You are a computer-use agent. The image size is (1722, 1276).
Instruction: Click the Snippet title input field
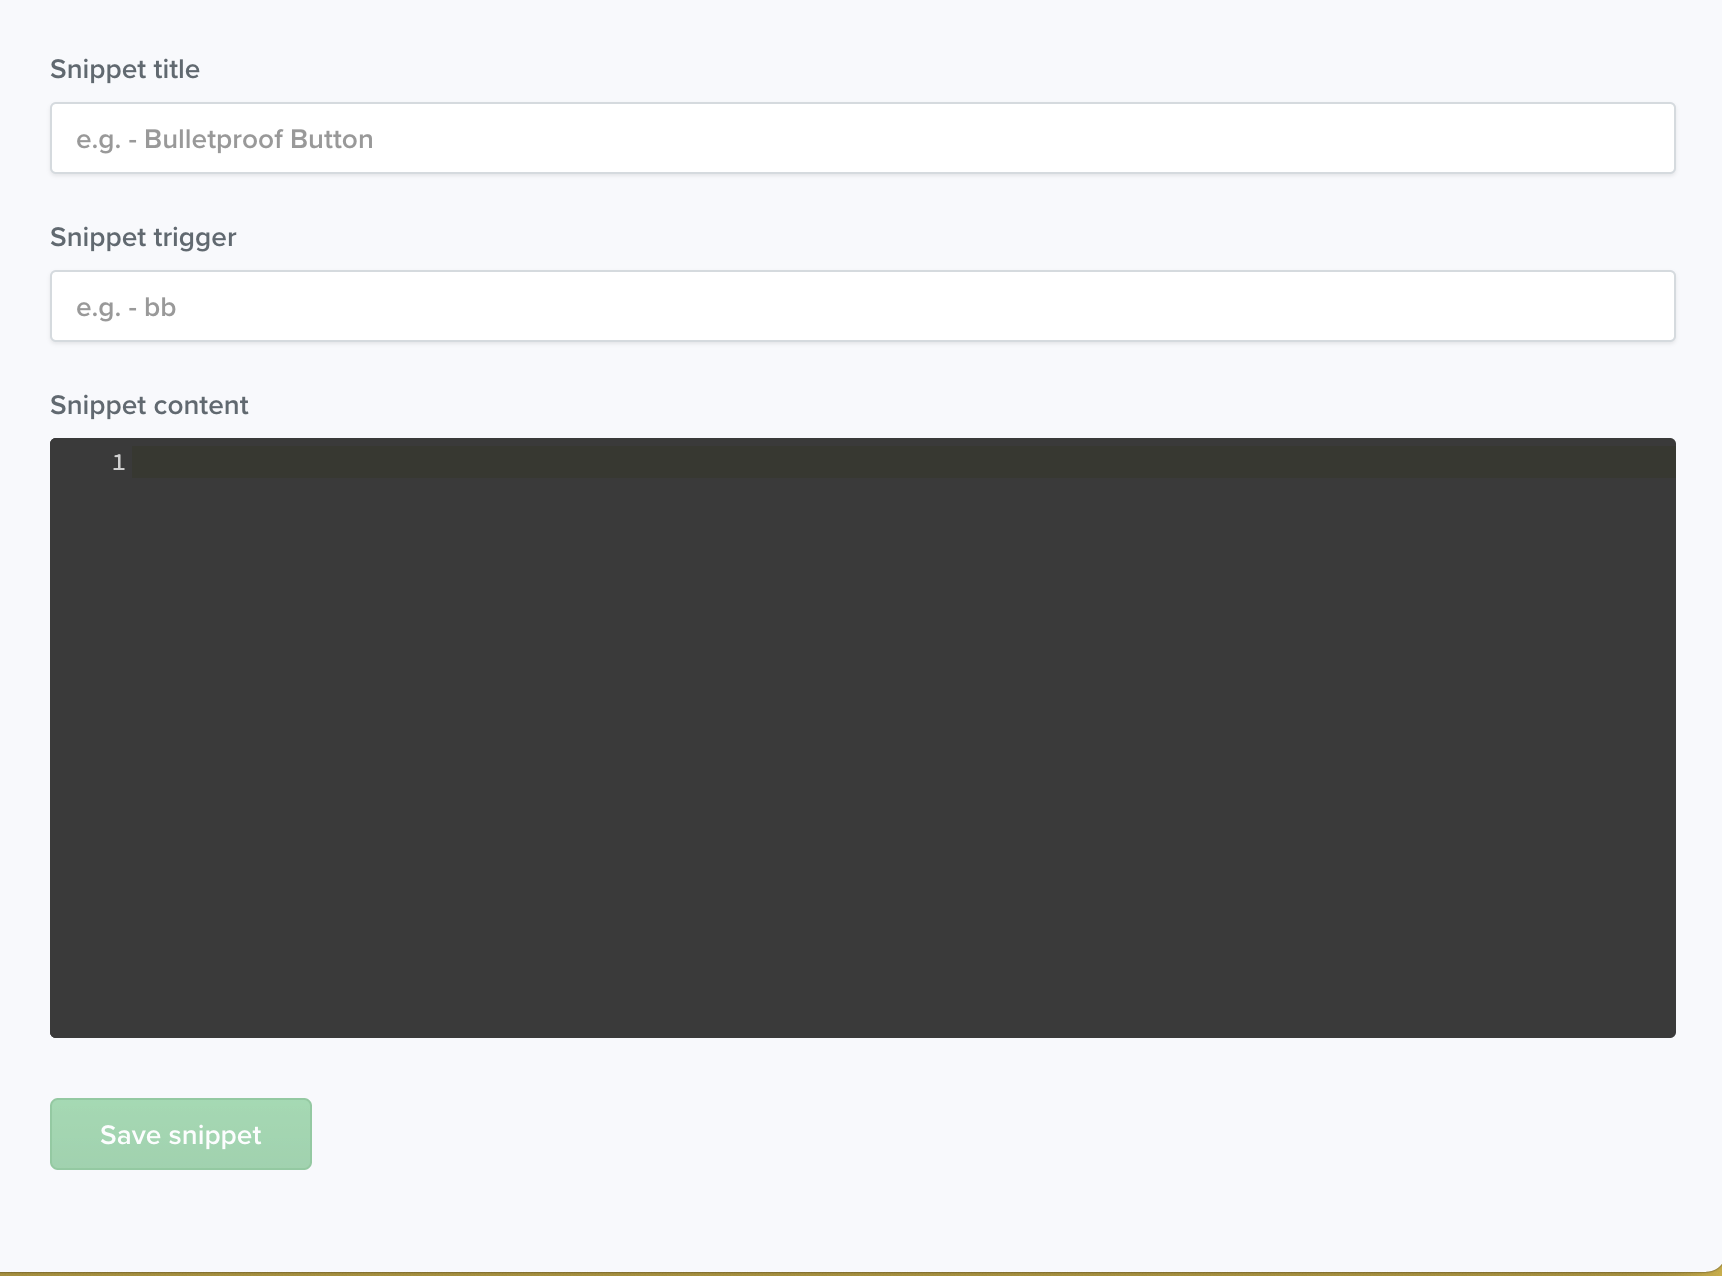862,138
